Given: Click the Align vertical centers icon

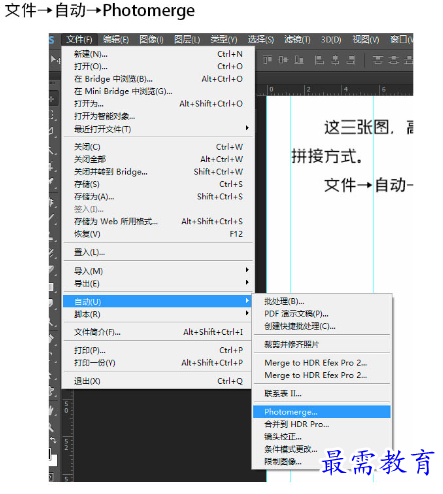Looking at the screenshot, I should [283, 60].
